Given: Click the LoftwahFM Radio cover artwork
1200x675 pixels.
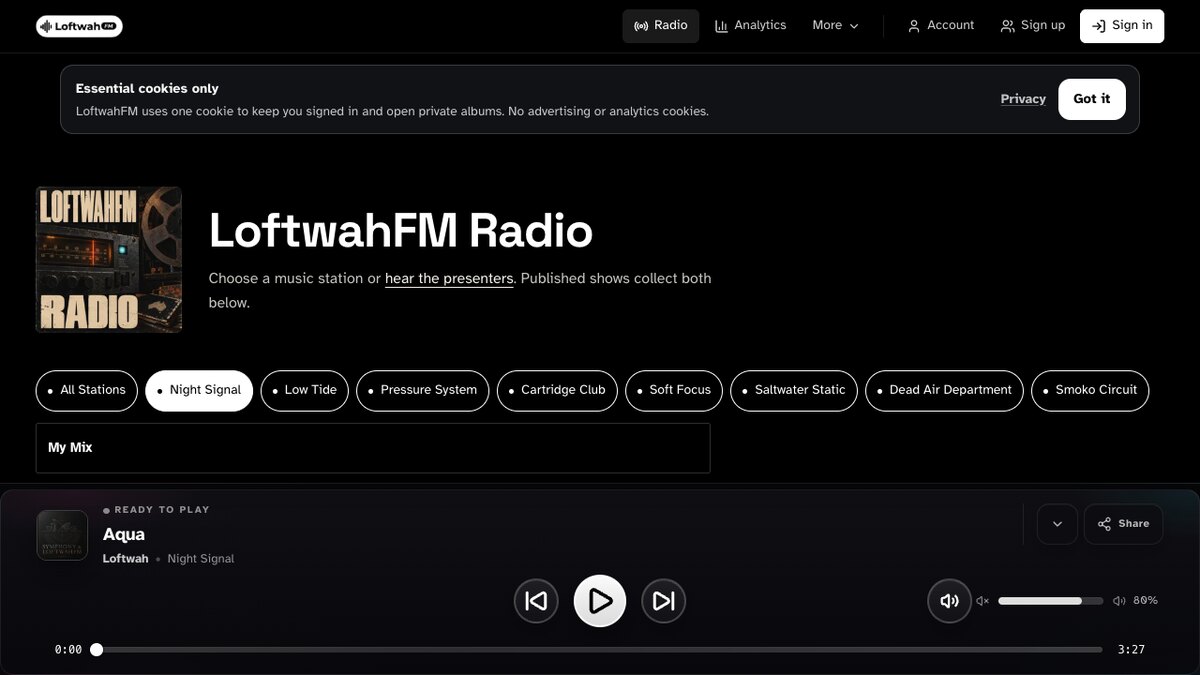Looking at the screenshot, I should pos(109,259).
